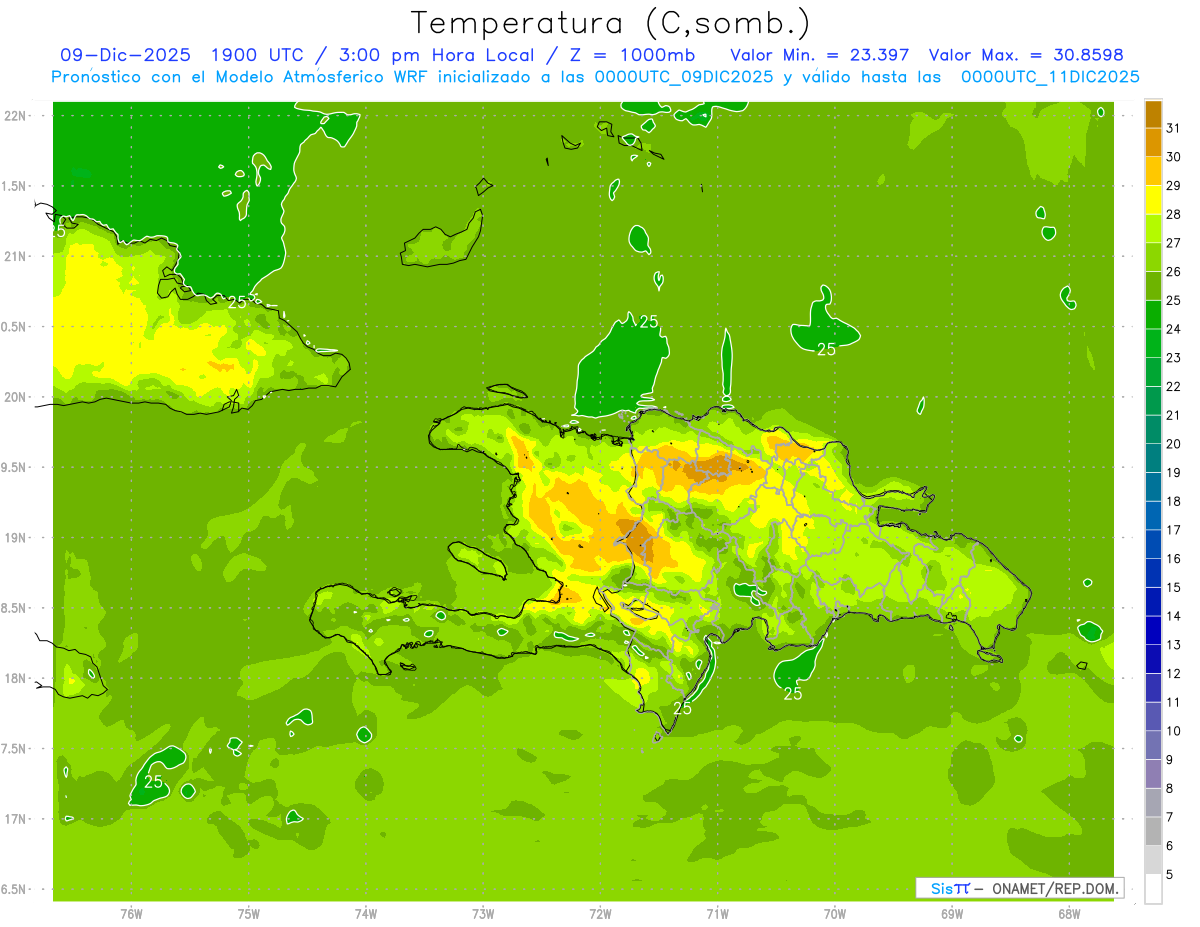This screenshot has width=1200, height=927.
Task: Click the title 'Temperatura (C,somb.)'
Action: tap(611, 22)
